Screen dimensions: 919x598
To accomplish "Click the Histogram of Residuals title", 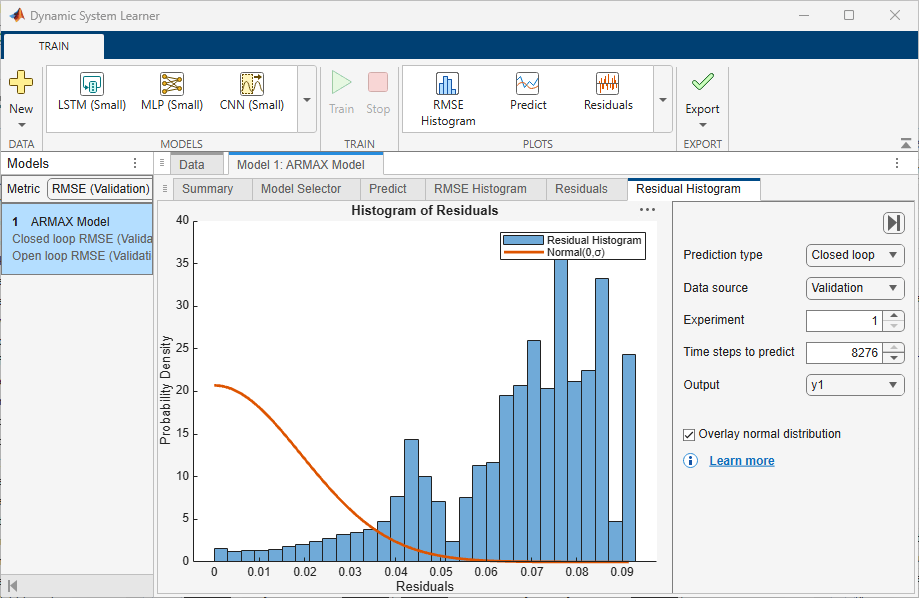I will (424, 210).
